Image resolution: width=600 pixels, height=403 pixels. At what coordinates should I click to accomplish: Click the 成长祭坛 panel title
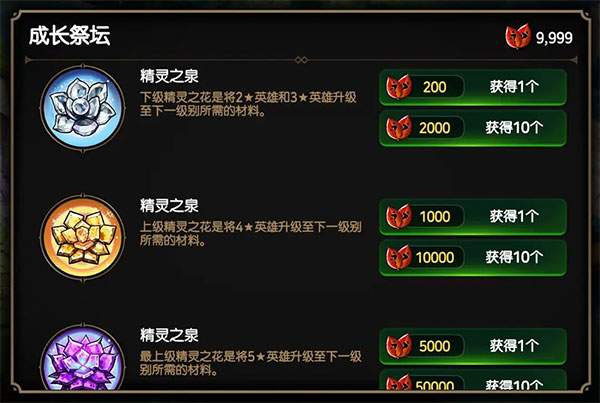click(70, 36)
